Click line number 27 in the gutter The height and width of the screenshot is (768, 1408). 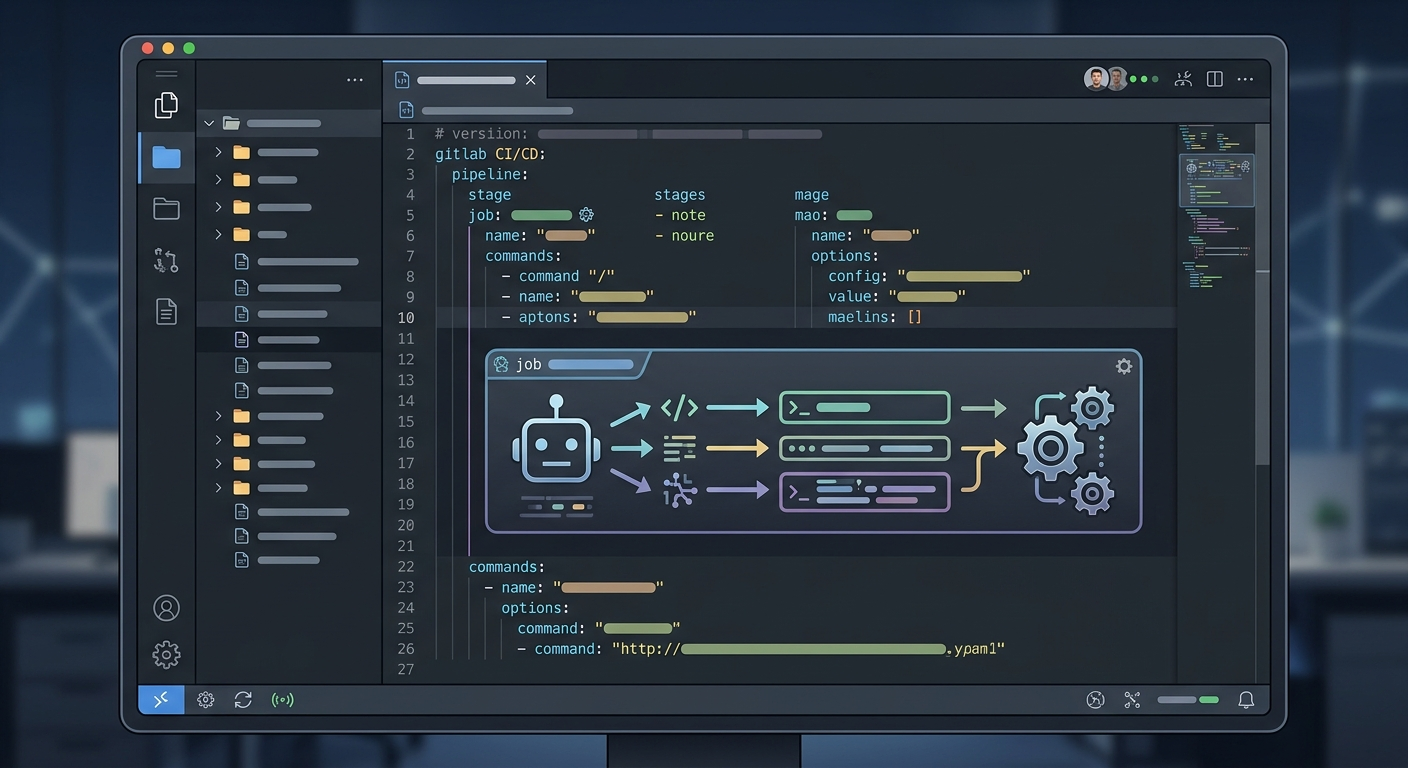405,670
